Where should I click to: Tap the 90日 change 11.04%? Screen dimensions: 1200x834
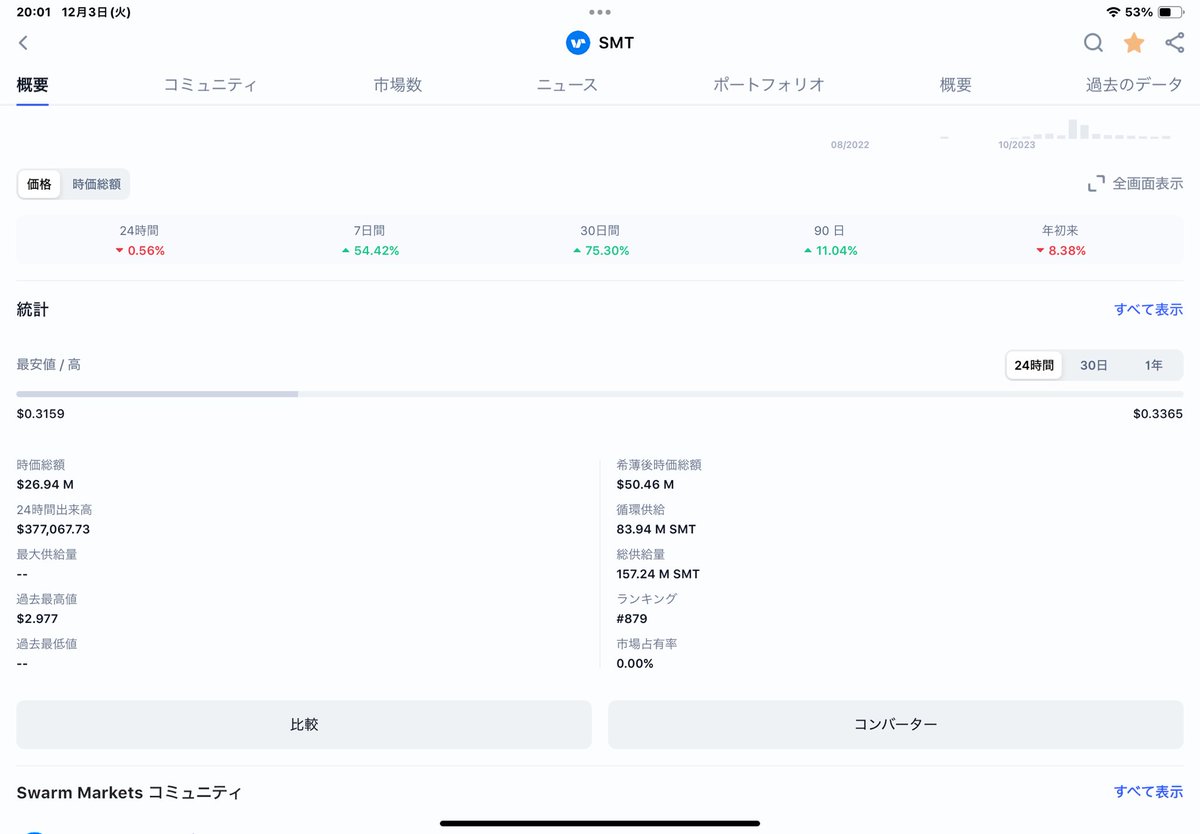point(831,251)
